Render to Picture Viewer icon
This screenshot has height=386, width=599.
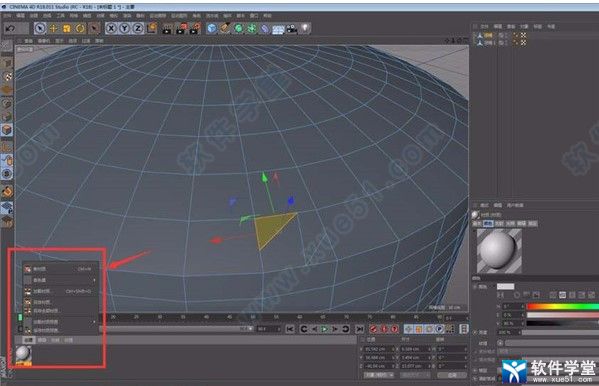pos(181,28)
